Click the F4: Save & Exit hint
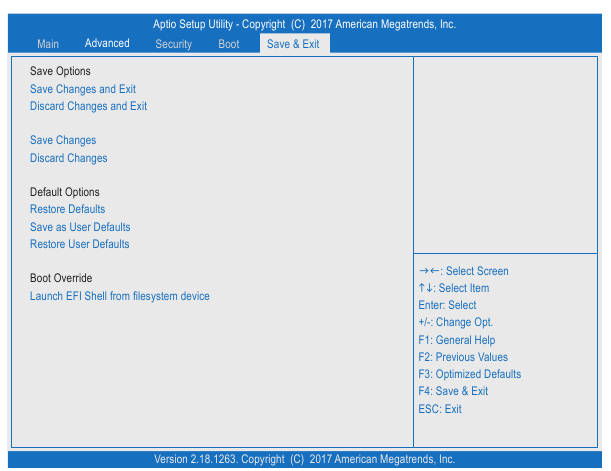611x471 pixels. 453,391
